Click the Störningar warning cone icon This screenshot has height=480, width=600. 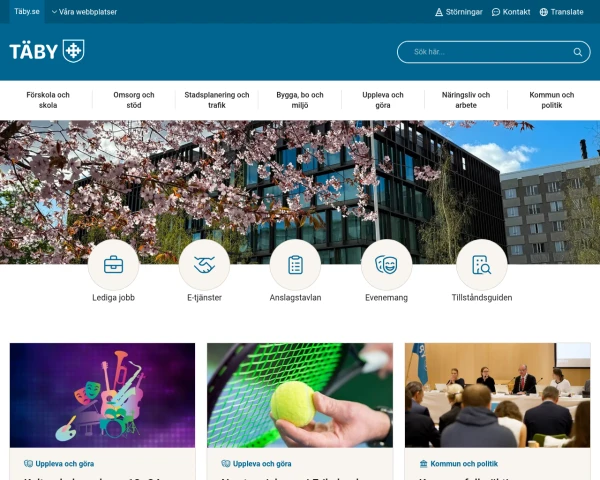click(439, 12)
